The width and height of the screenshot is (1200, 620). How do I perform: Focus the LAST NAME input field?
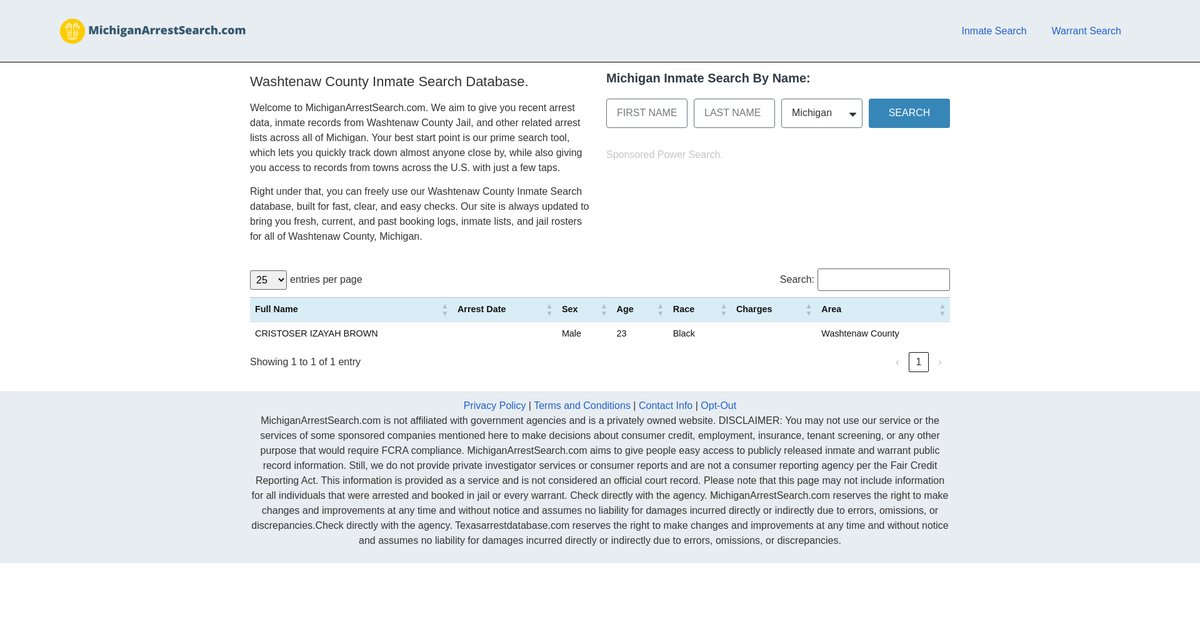tap(734, 113)
